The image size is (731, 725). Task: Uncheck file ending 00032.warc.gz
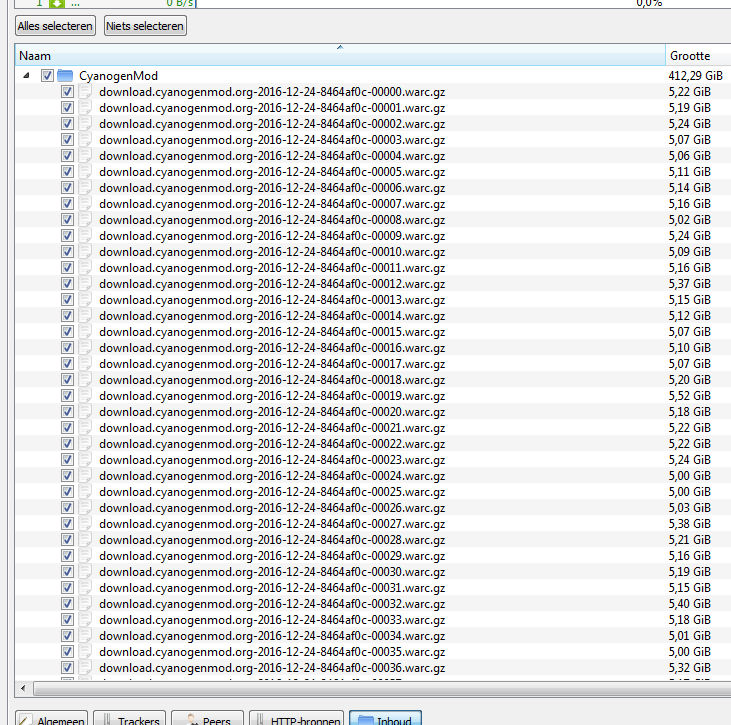67,604
